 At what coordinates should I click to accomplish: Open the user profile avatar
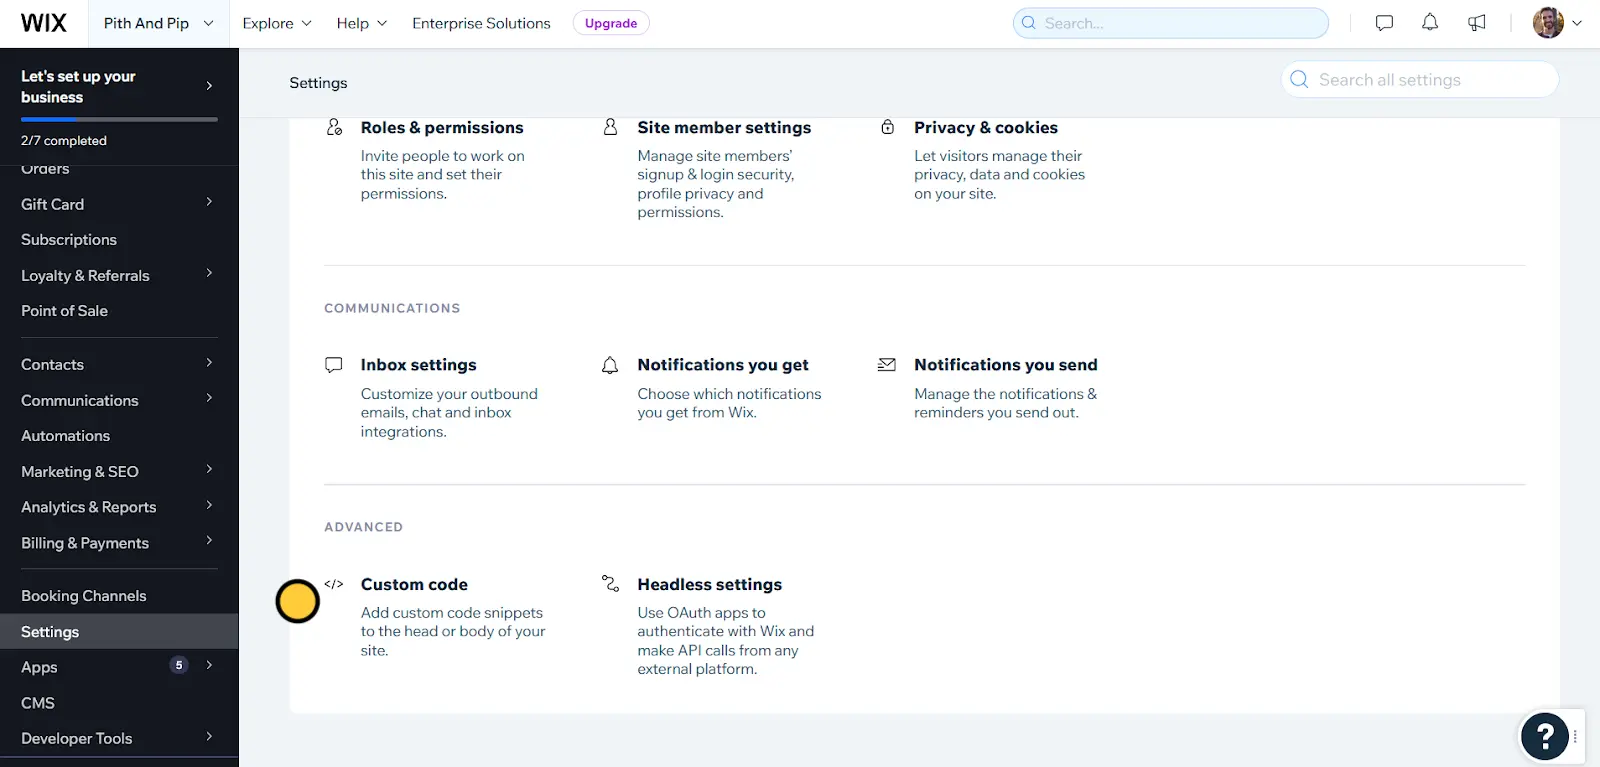(x=1548, y=23)
